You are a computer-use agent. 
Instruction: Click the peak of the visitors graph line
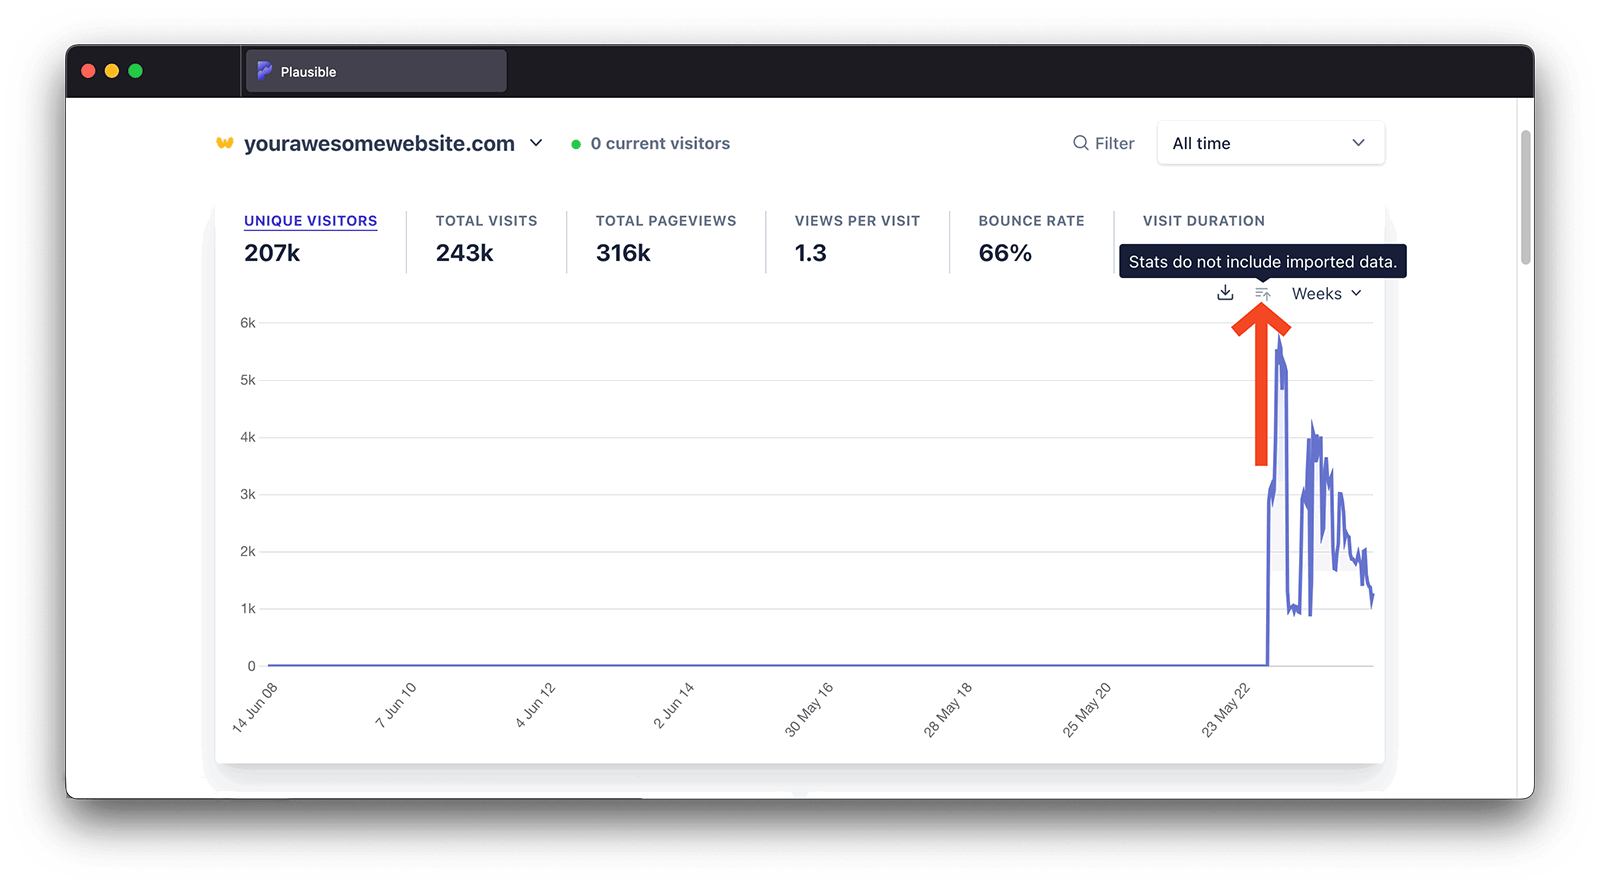1279,338
